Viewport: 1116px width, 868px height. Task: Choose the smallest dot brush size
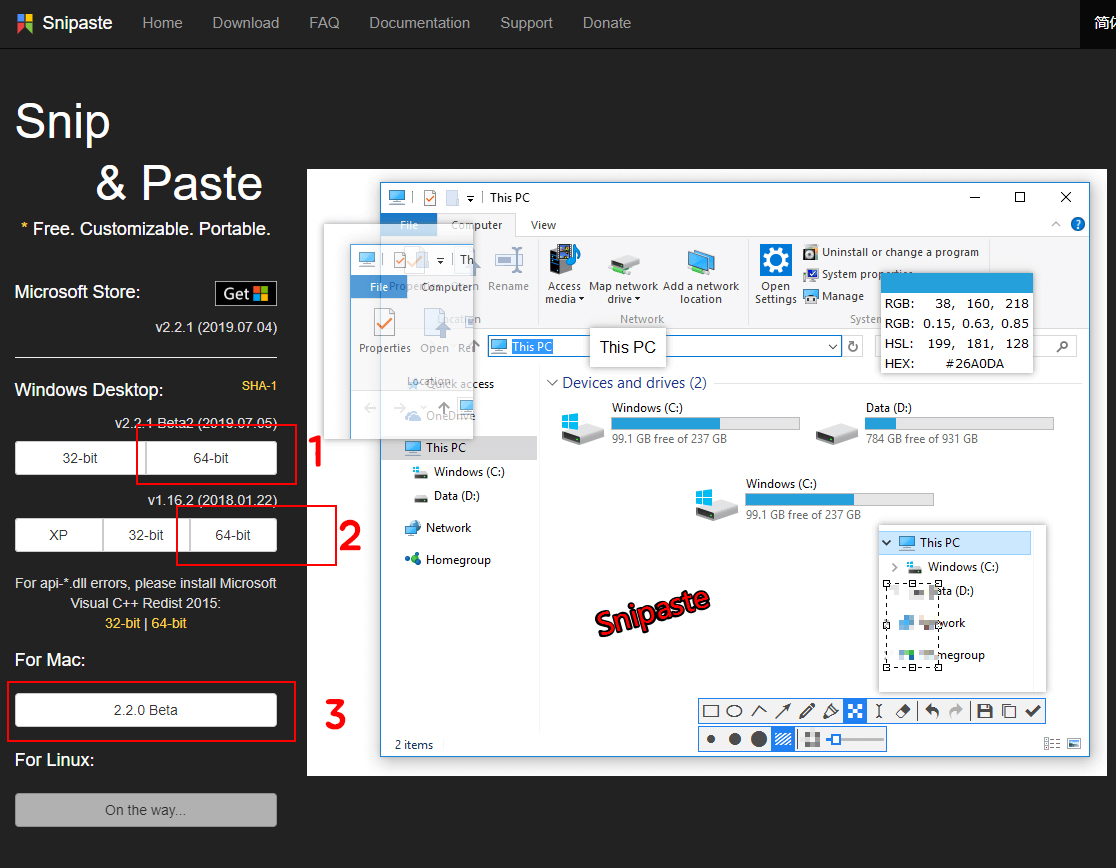pyautogui.click(x=710, y=739)
